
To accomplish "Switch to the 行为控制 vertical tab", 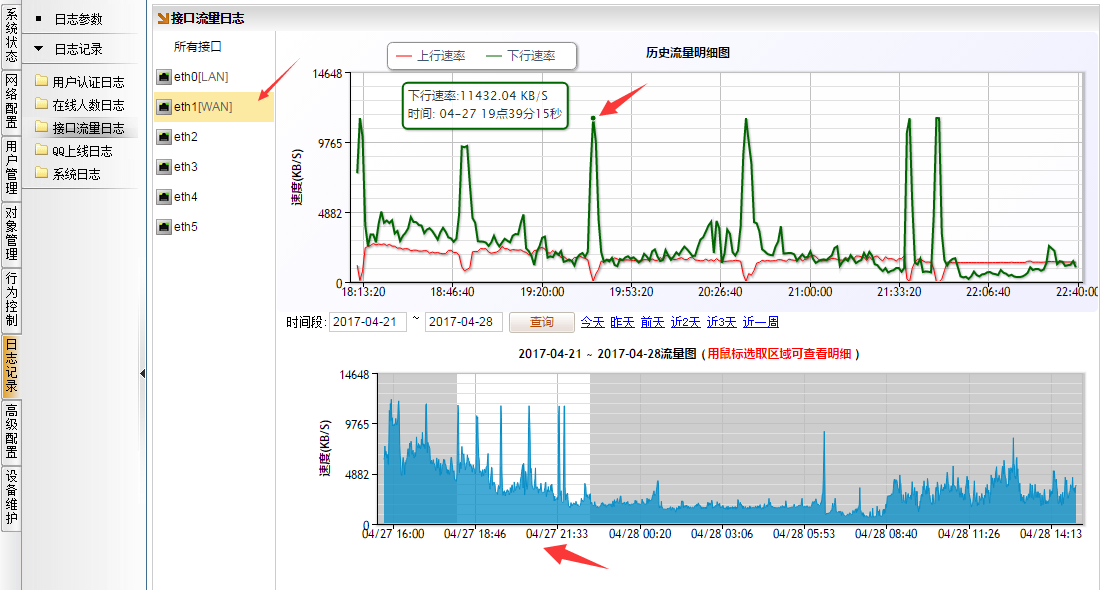I will (x=11, y=300).
